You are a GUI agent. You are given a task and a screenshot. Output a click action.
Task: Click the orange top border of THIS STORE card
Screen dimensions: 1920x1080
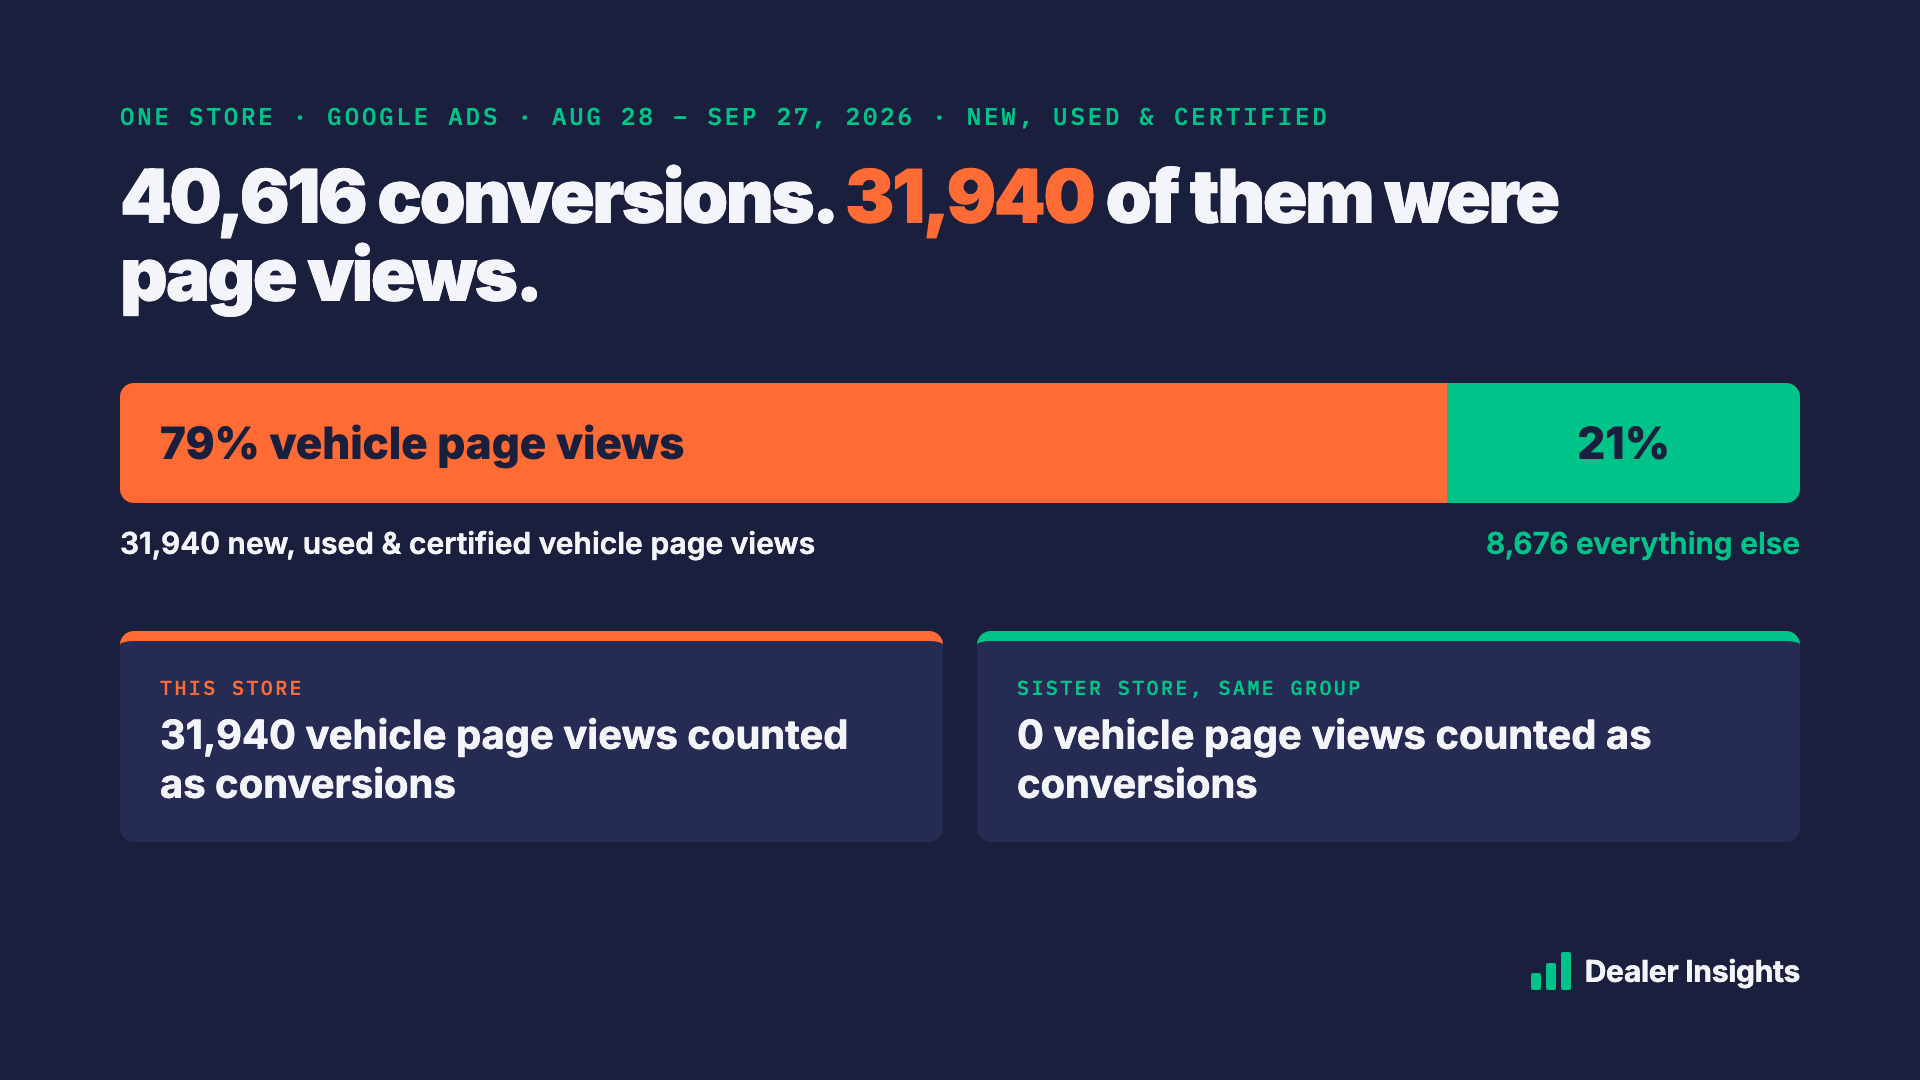[x=531, y=636]
